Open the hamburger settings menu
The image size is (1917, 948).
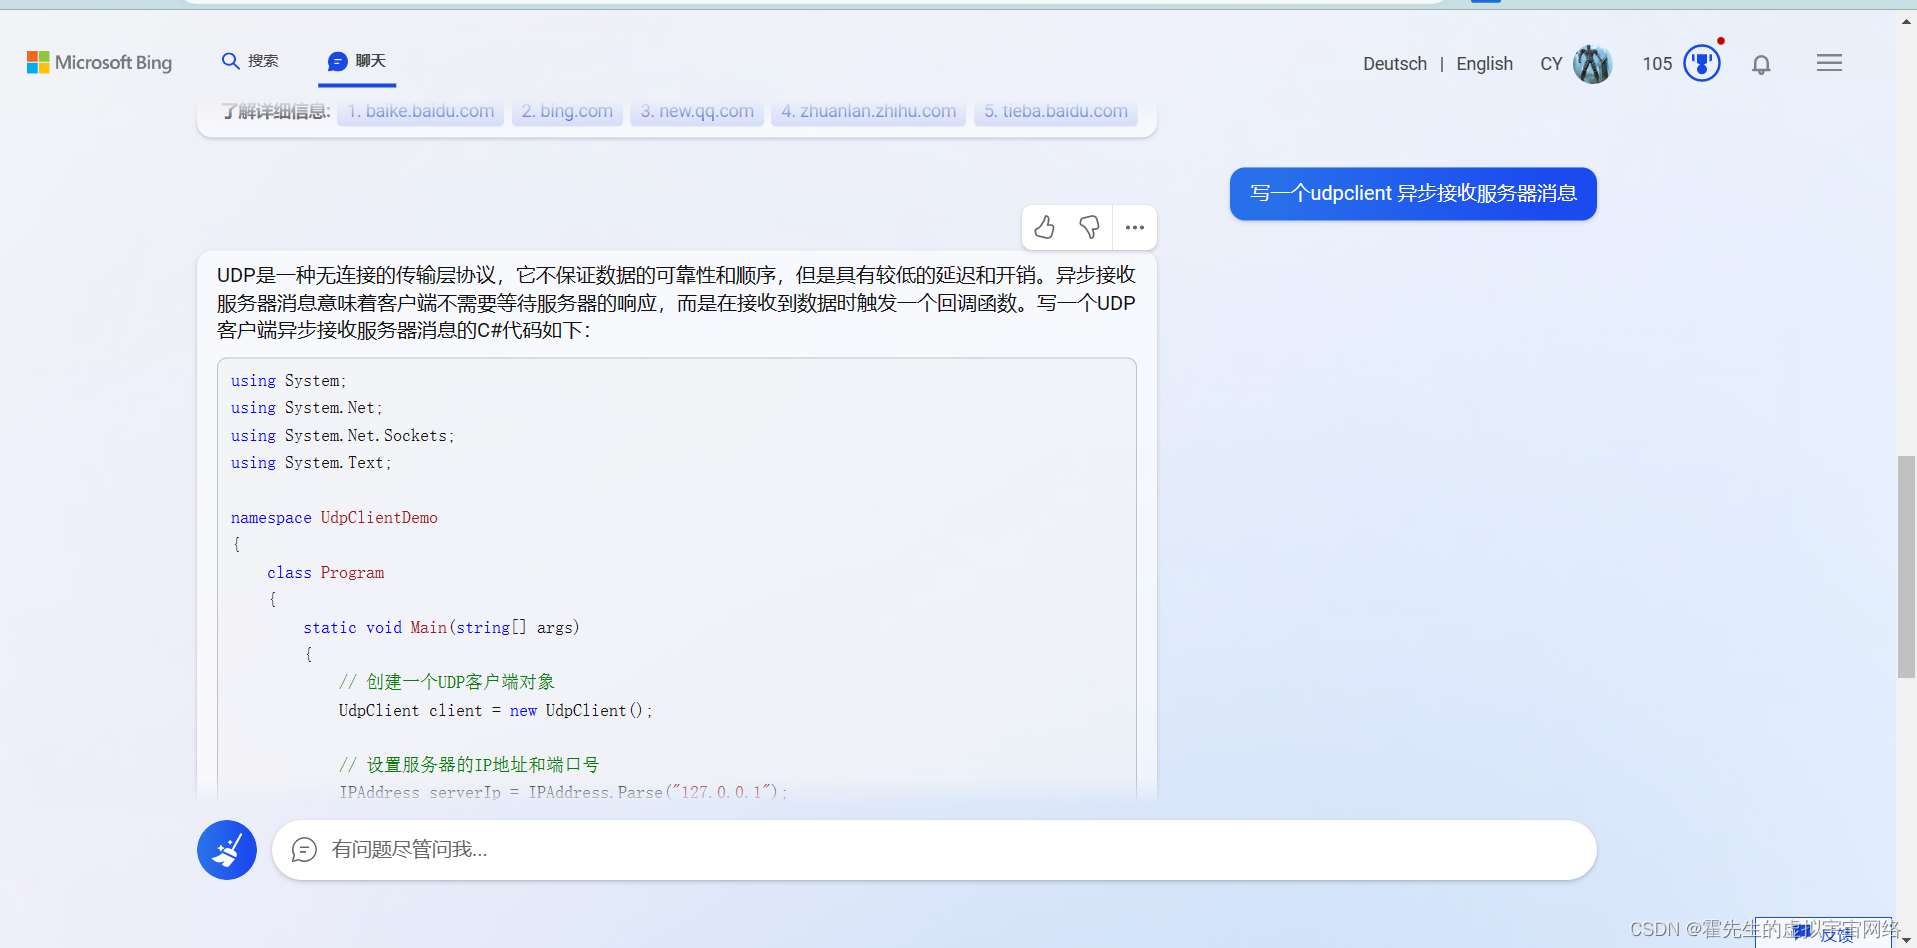tap(1829, 63)
